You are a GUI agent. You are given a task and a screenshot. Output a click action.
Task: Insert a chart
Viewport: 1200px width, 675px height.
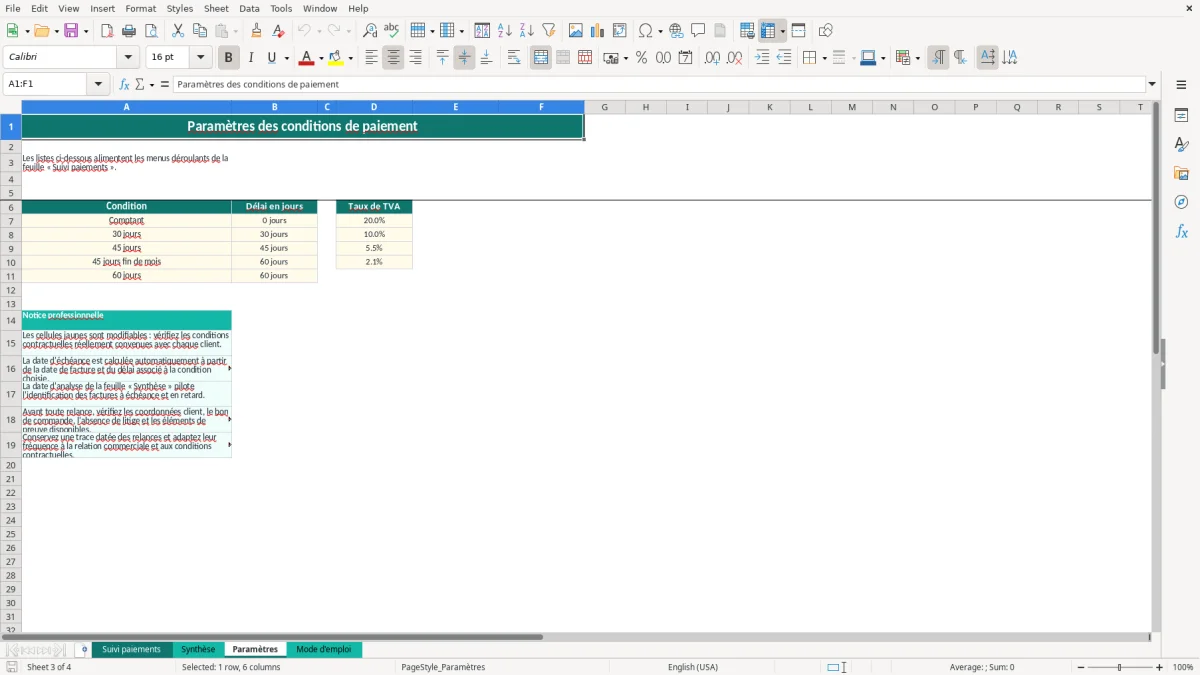pyautogui.click(x=598, y=31)
